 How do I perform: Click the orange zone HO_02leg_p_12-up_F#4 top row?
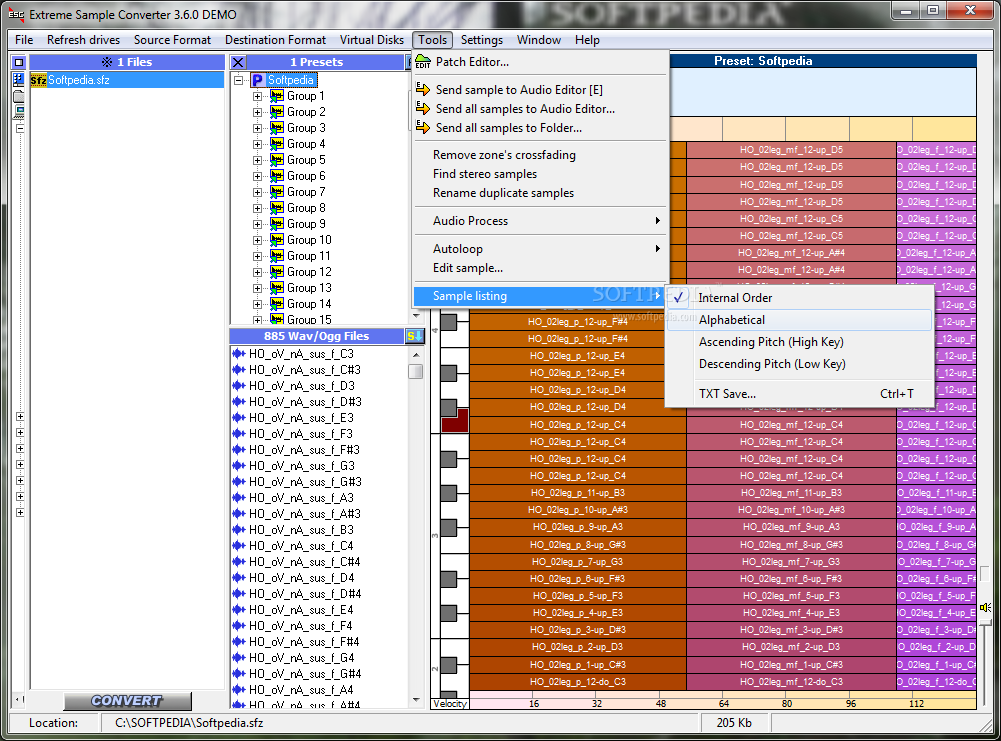(577, 322)
